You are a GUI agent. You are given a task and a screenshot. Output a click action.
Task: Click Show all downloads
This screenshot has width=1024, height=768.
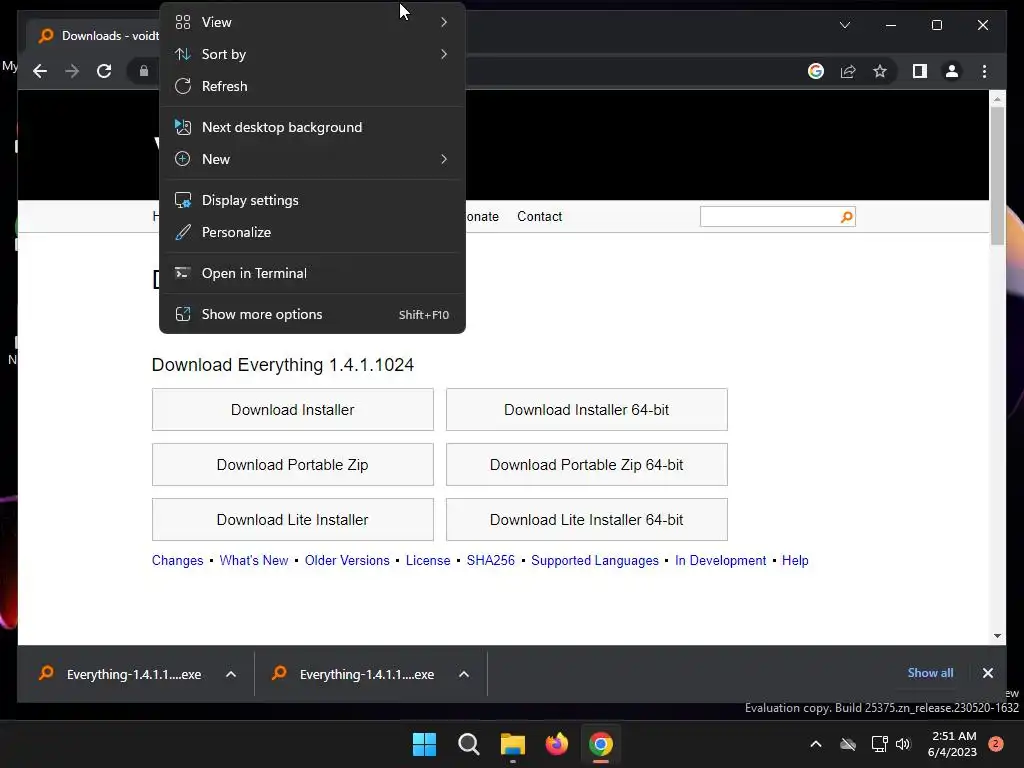point(930,673)
